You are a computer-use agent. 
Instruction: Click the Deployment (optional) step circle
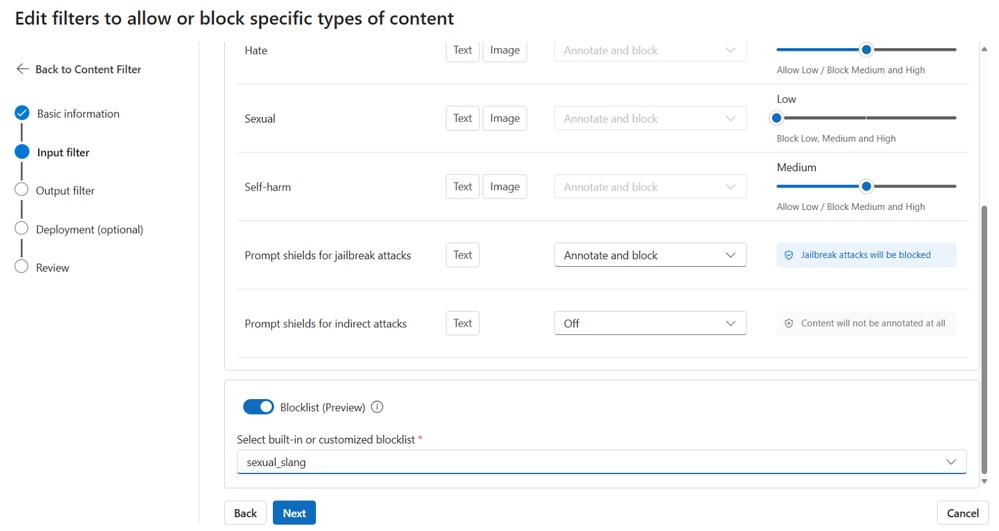click(x=22, y=229)
